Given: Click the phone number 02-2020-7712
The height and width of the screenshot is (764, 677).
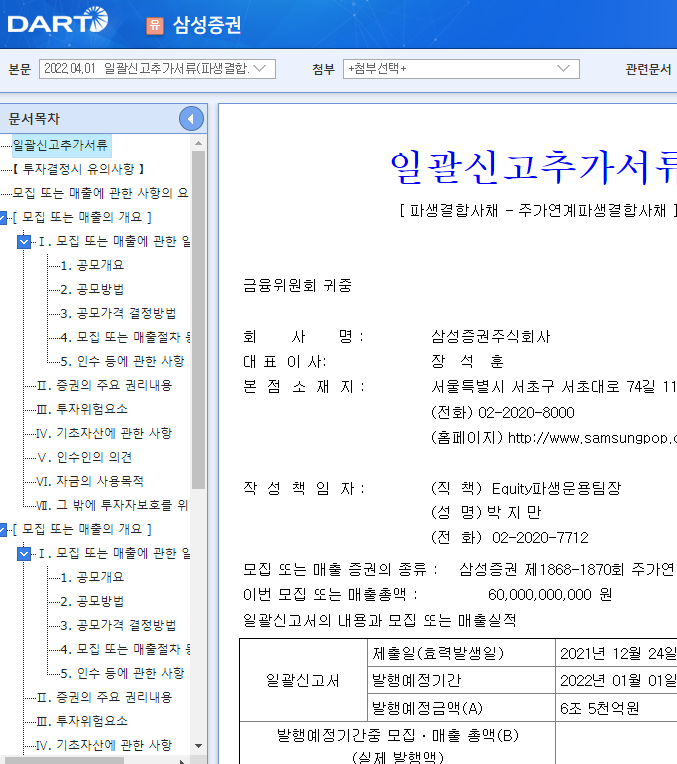Looking at the screenshot, I should click(540, 537).
